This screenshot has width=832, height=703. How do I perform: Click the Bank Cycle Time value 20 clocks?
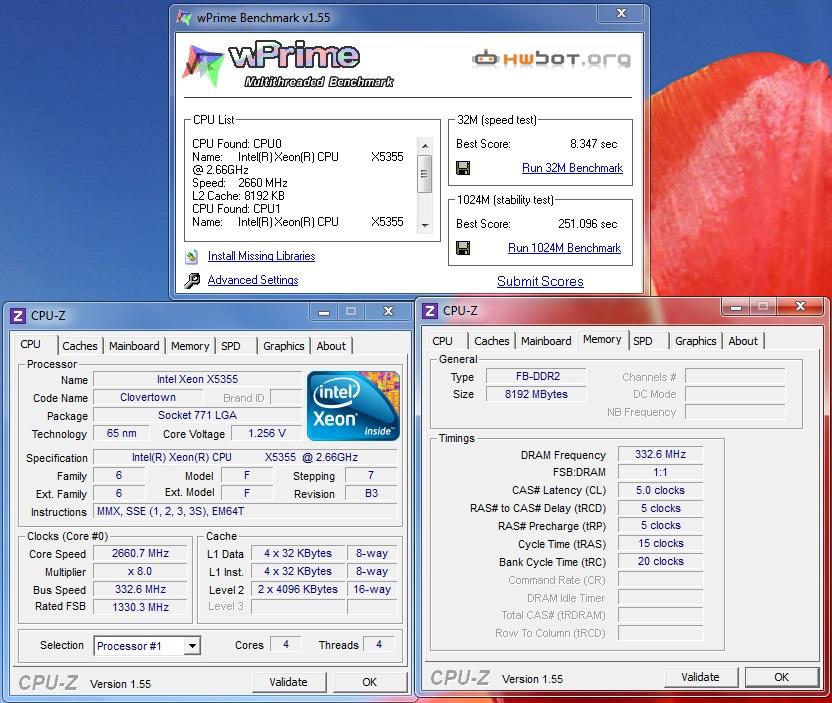click(661, 561)
